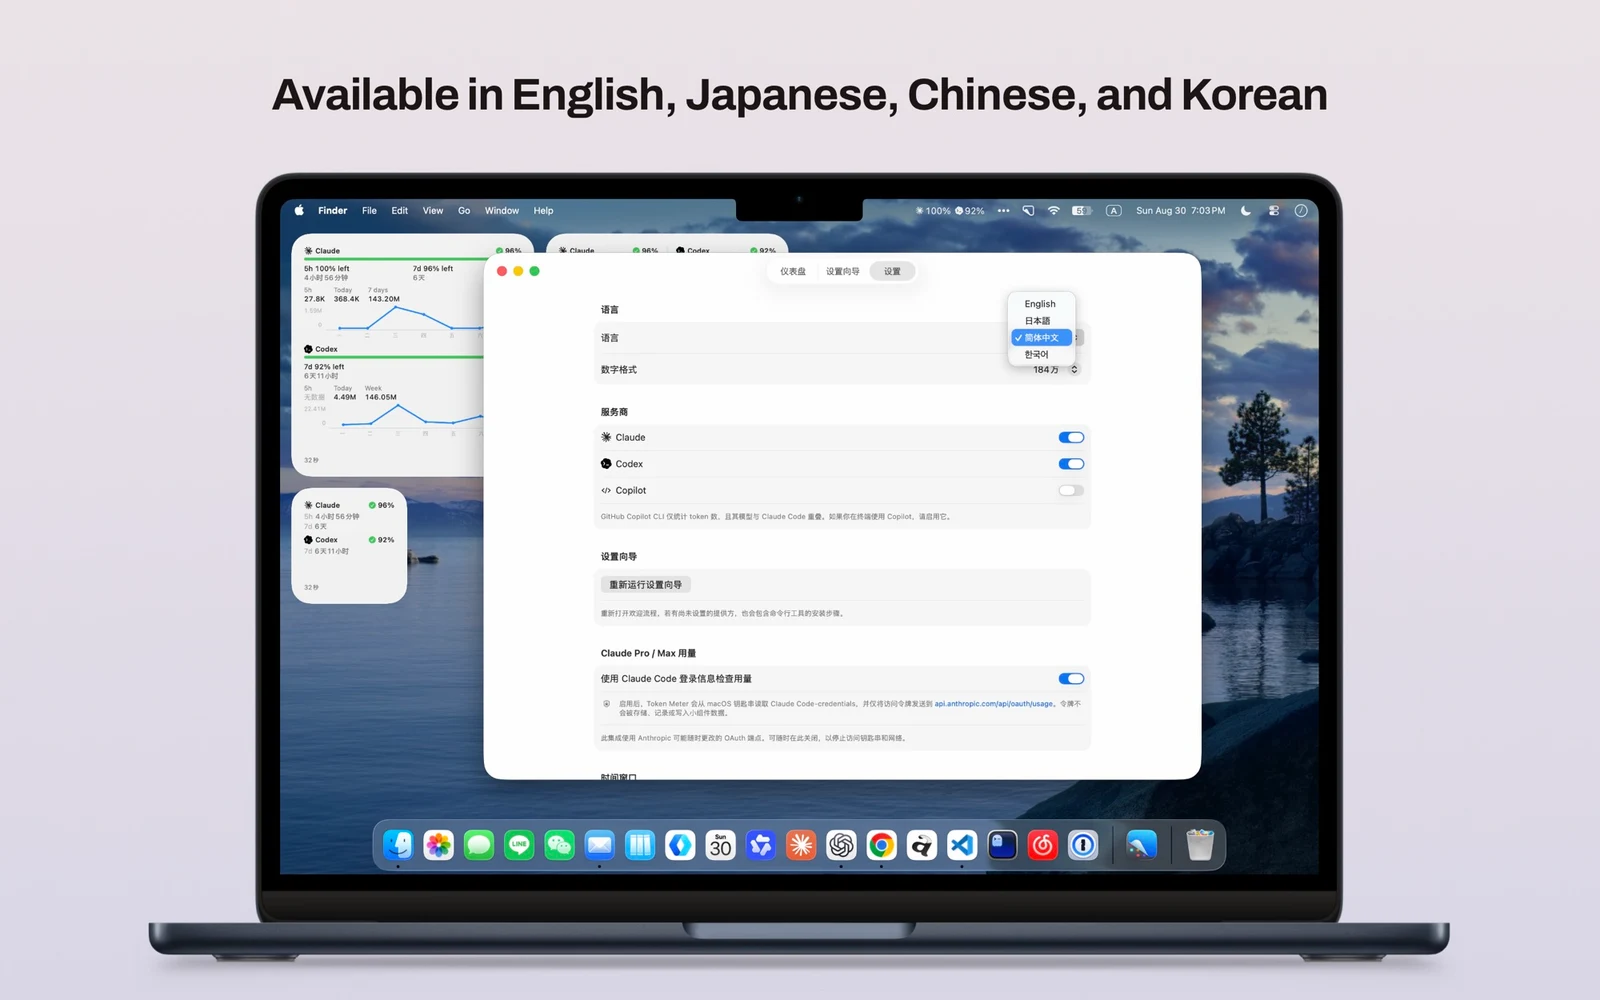Disable the Codex provider toggle
This screenshot has height=1000, width=1600.
pos(1071,464)
